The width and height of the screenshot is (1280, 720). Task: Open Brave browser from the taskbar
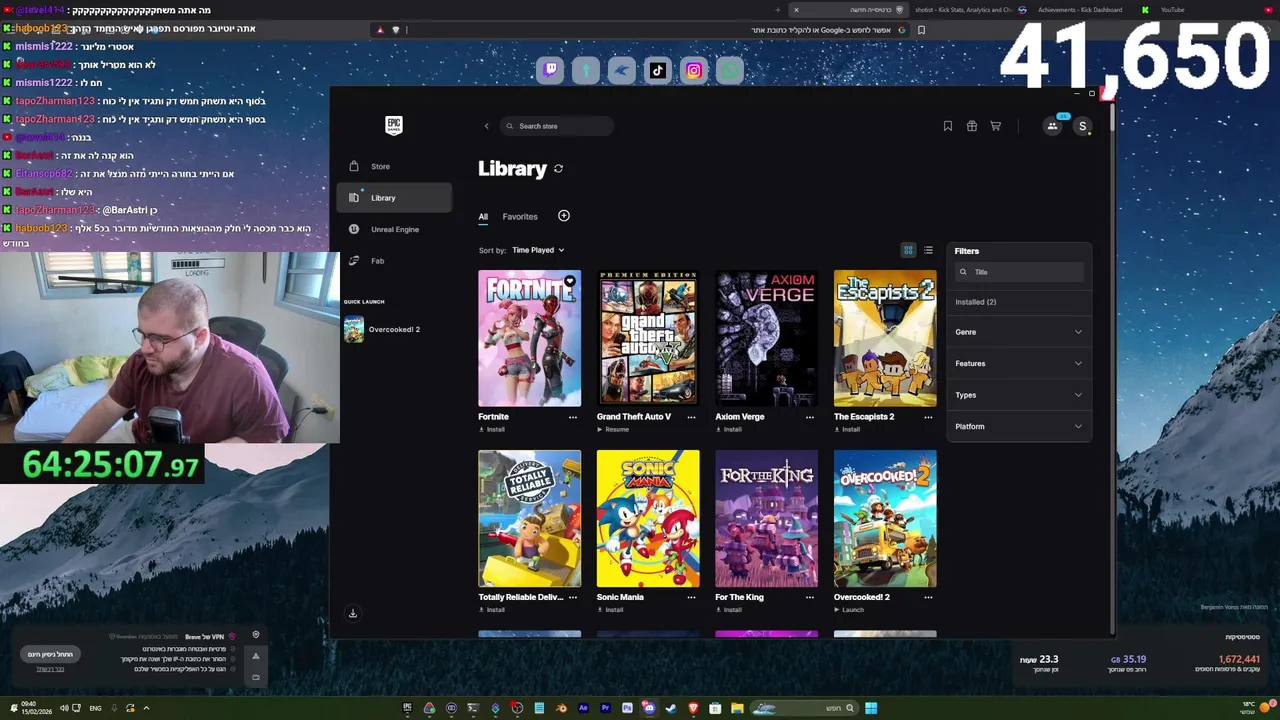click(x=693, y=708)
